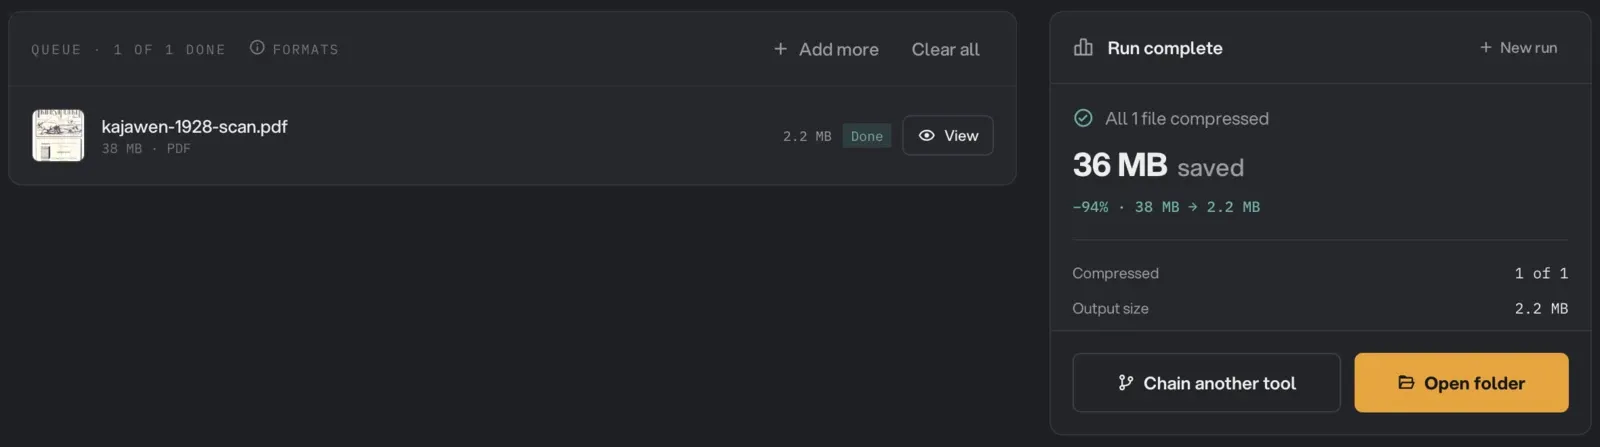Click the info icon beside FORMATS
This screenshot has width=1600, height=447.
(257, 48)
